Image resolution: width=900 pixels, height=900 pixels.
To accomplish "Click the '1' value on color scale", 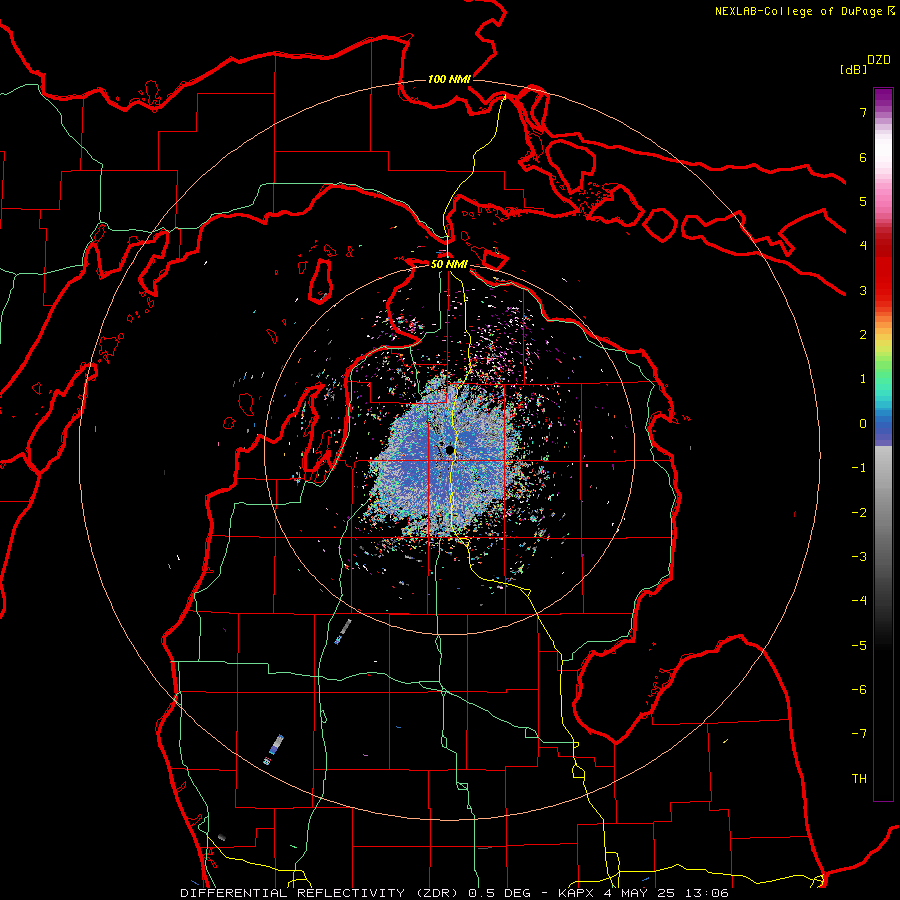I will click(x=863, y=379).
